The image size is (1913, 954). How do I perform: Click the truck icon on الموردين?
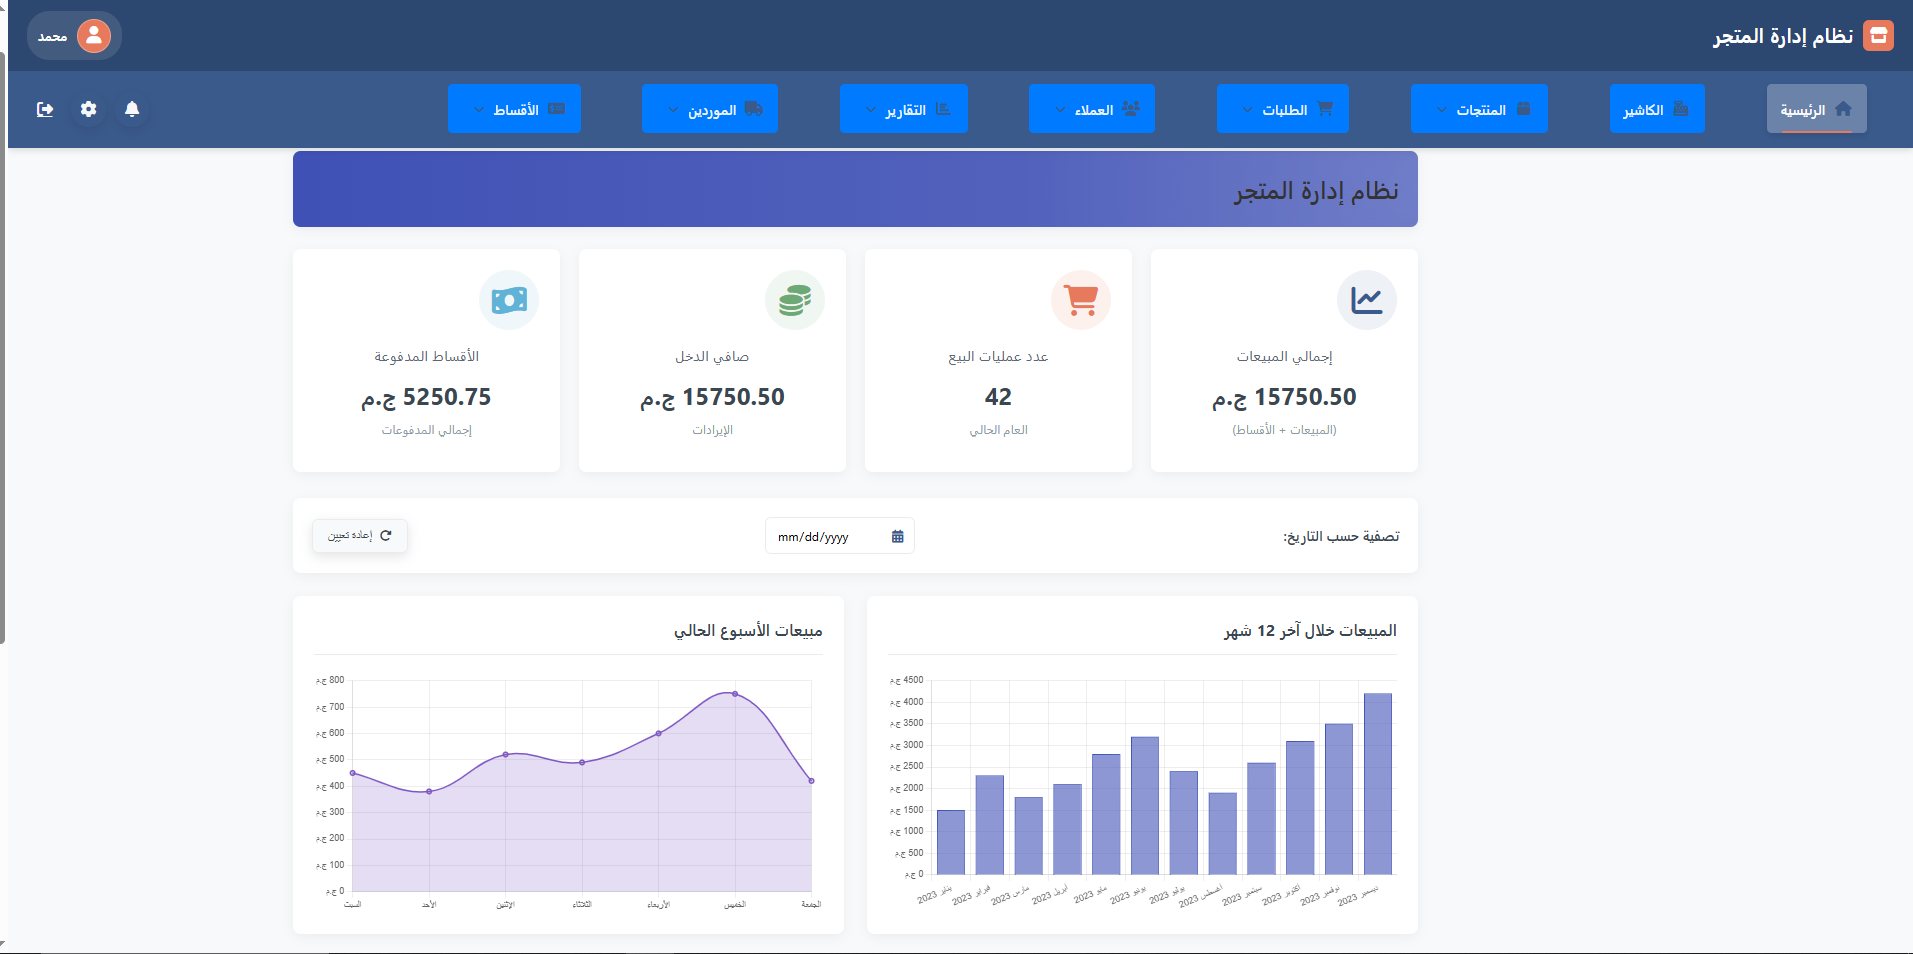coord(753,109)
